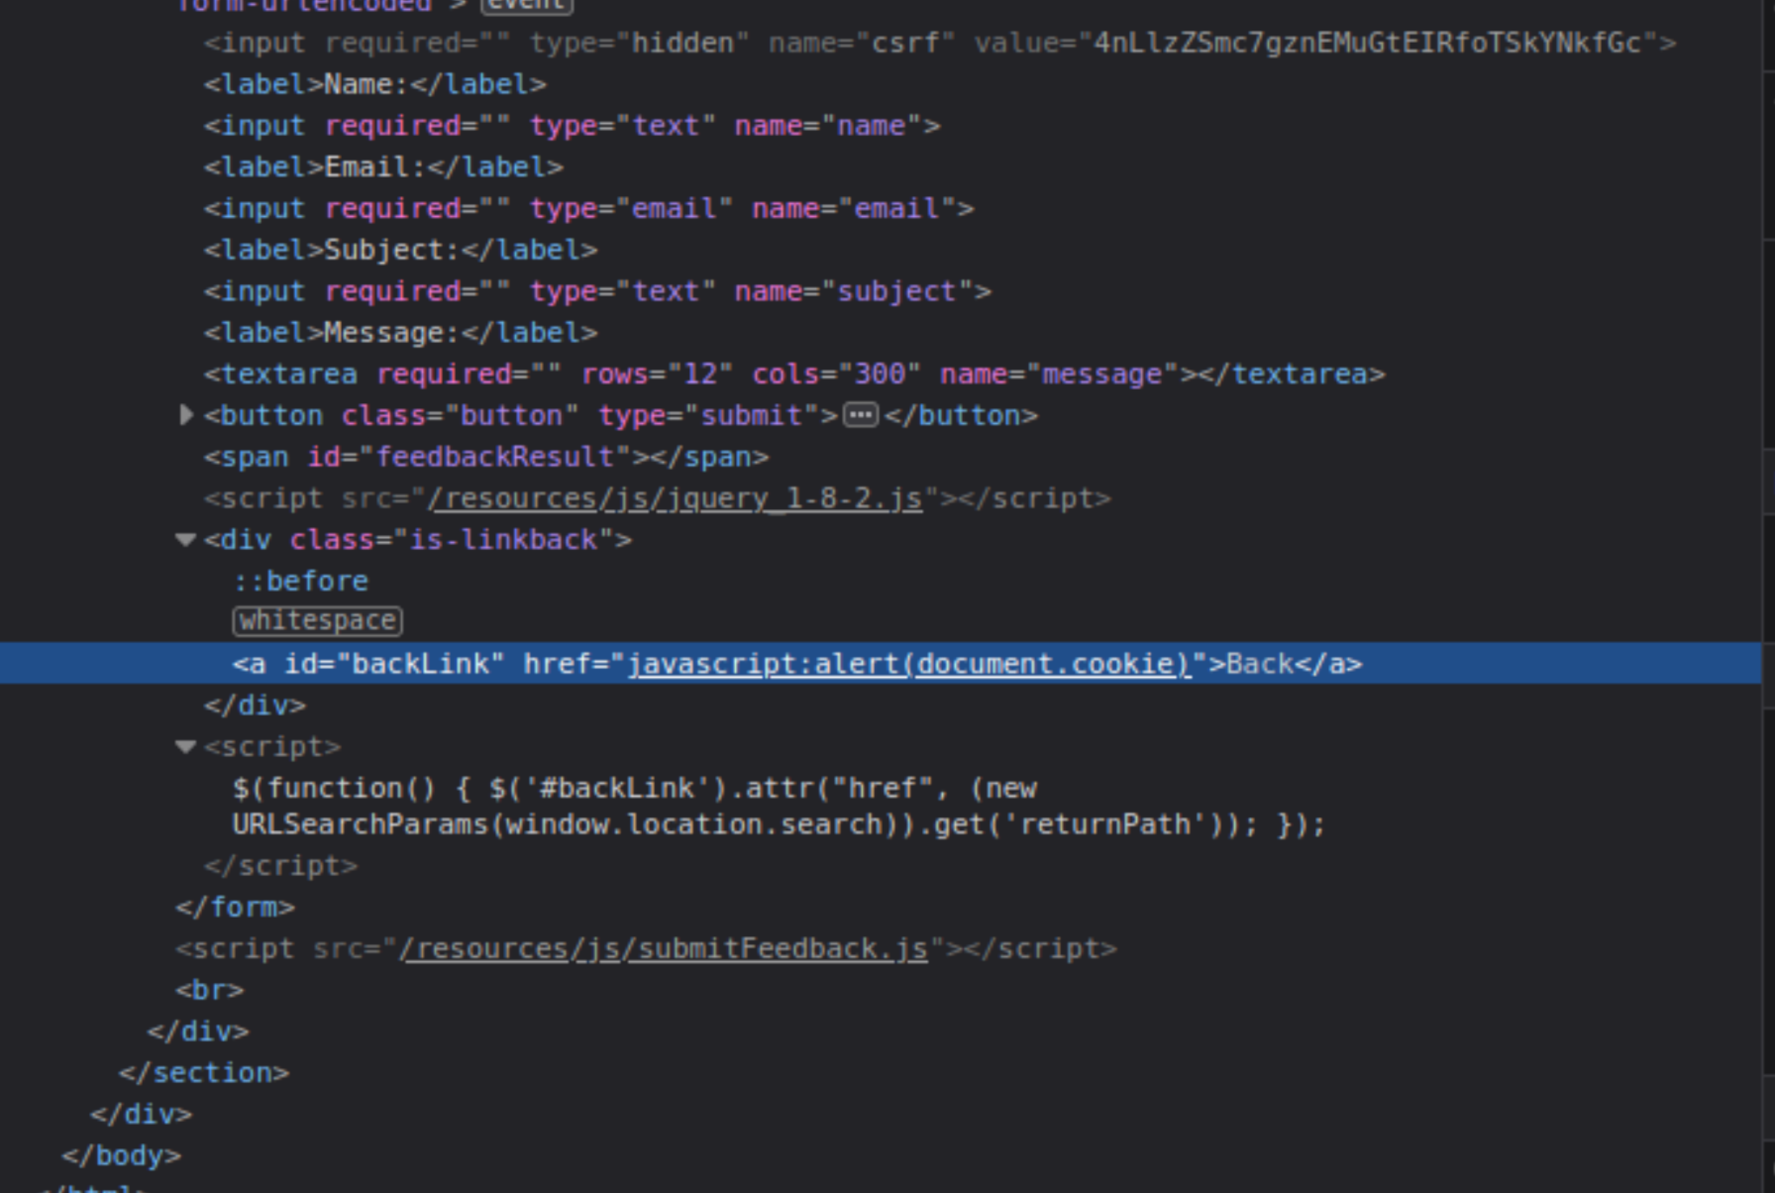Screen dimensions: 1775x1193
Task: Click the closing </body> tag
Action: click(121, 1156)
